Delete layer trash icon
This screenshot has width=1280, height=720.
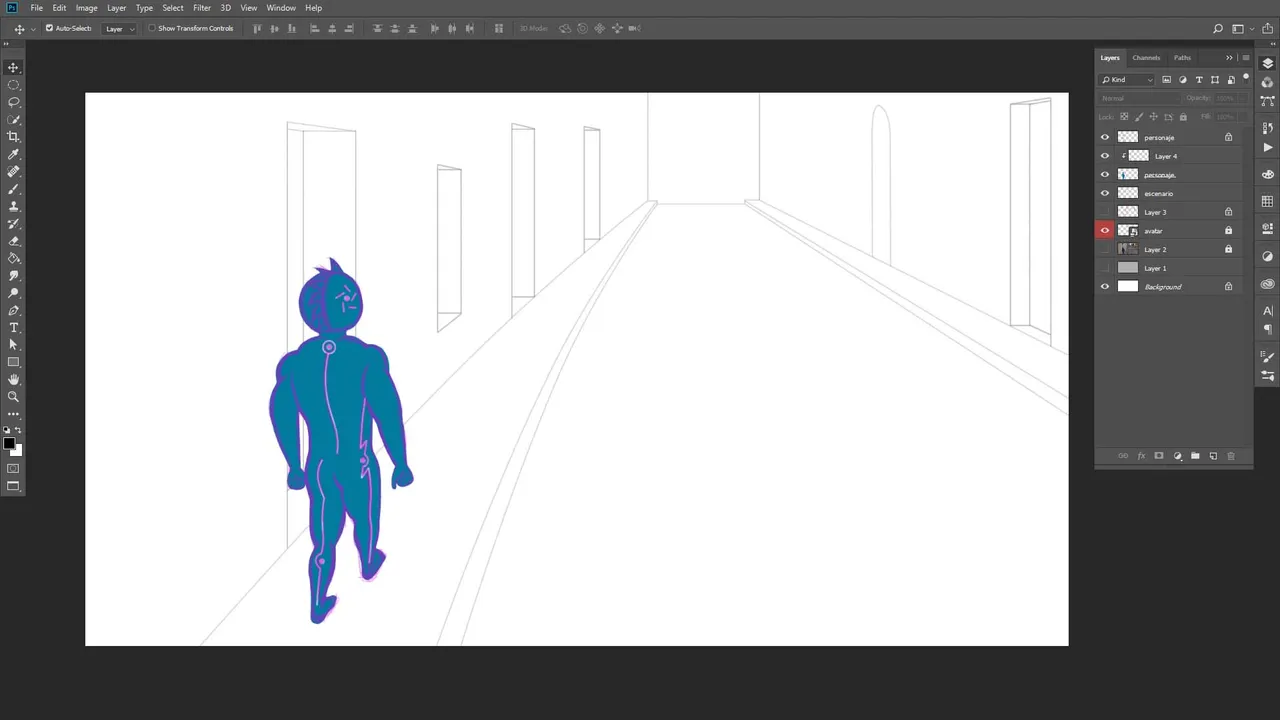coord(1231,456)
